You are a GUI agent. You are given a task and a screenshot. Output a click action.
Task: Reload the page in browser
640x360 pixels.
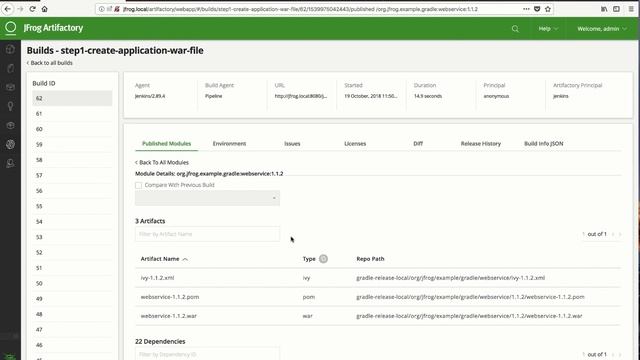pyautogui.click(x=32, y=9)
